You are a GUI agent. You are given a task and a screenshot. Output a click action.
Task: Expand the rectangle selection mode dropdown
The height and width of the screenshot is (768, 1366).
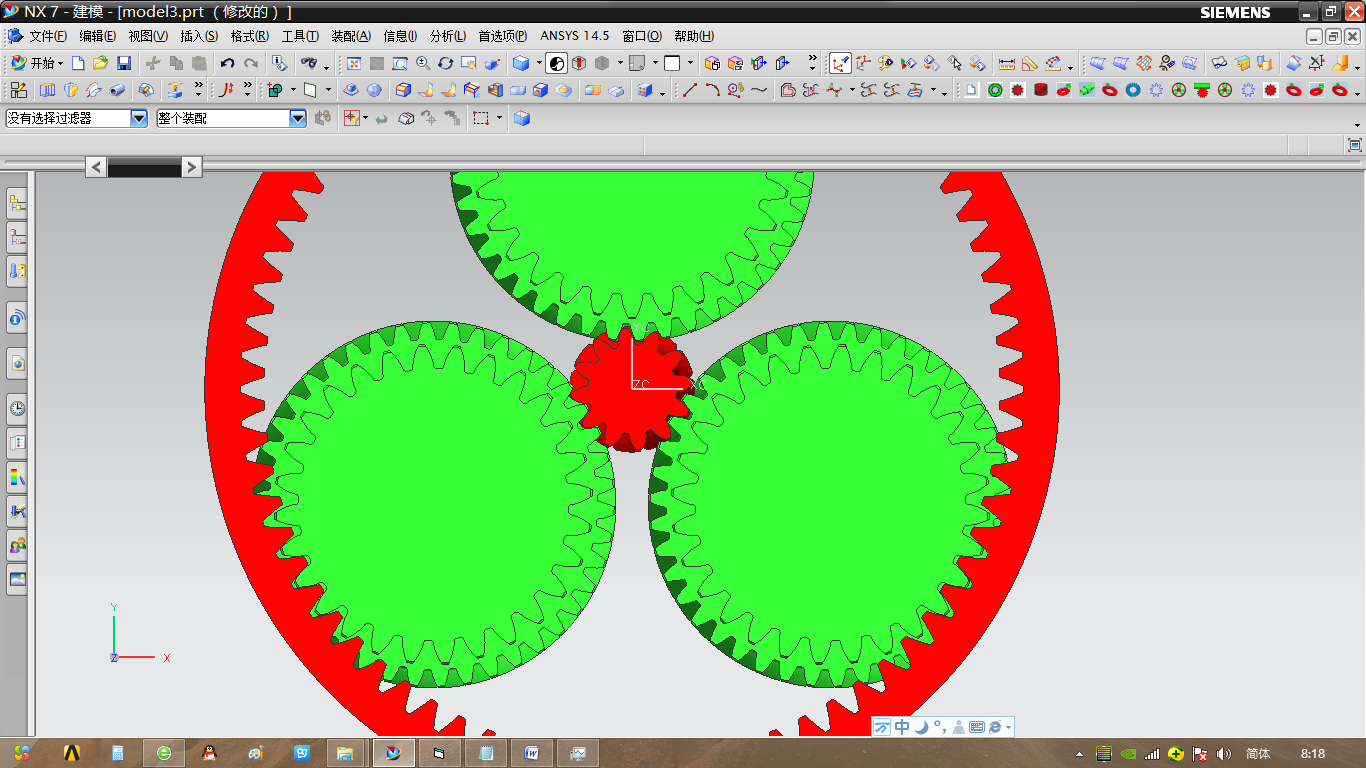500,118
